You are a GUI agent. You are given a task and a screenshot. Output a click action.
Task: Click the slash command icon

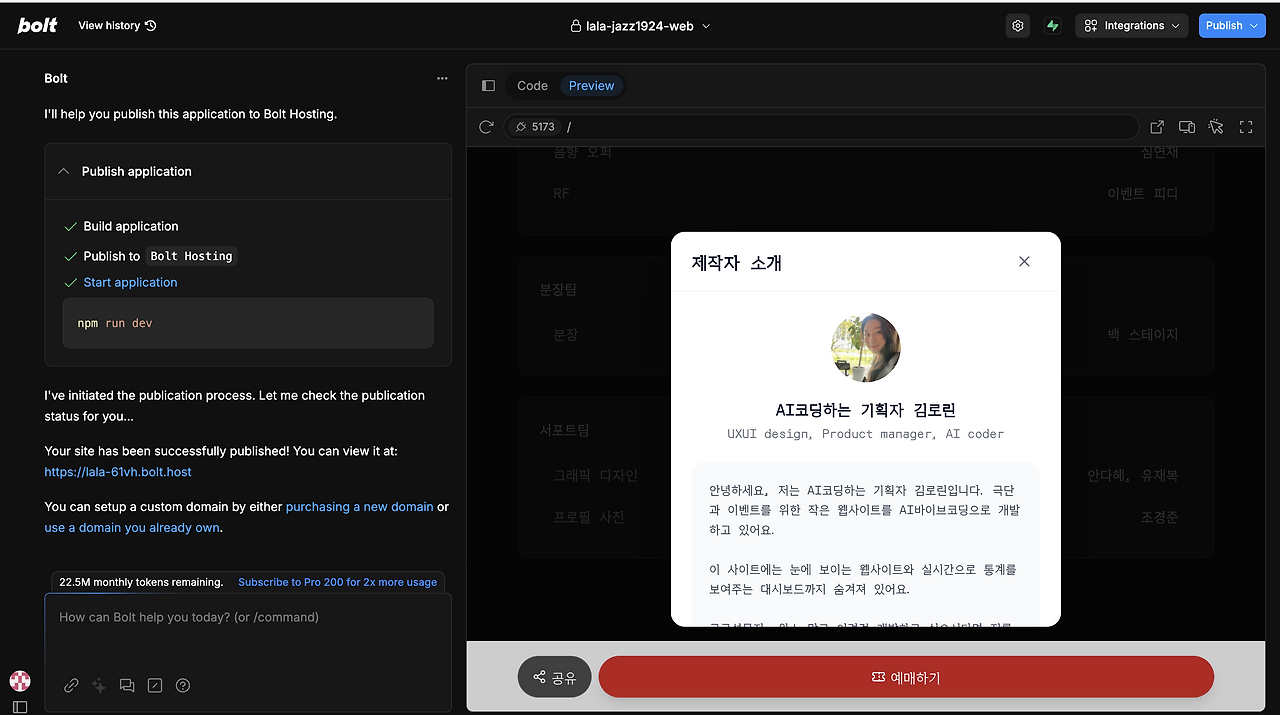pos(155,685)
